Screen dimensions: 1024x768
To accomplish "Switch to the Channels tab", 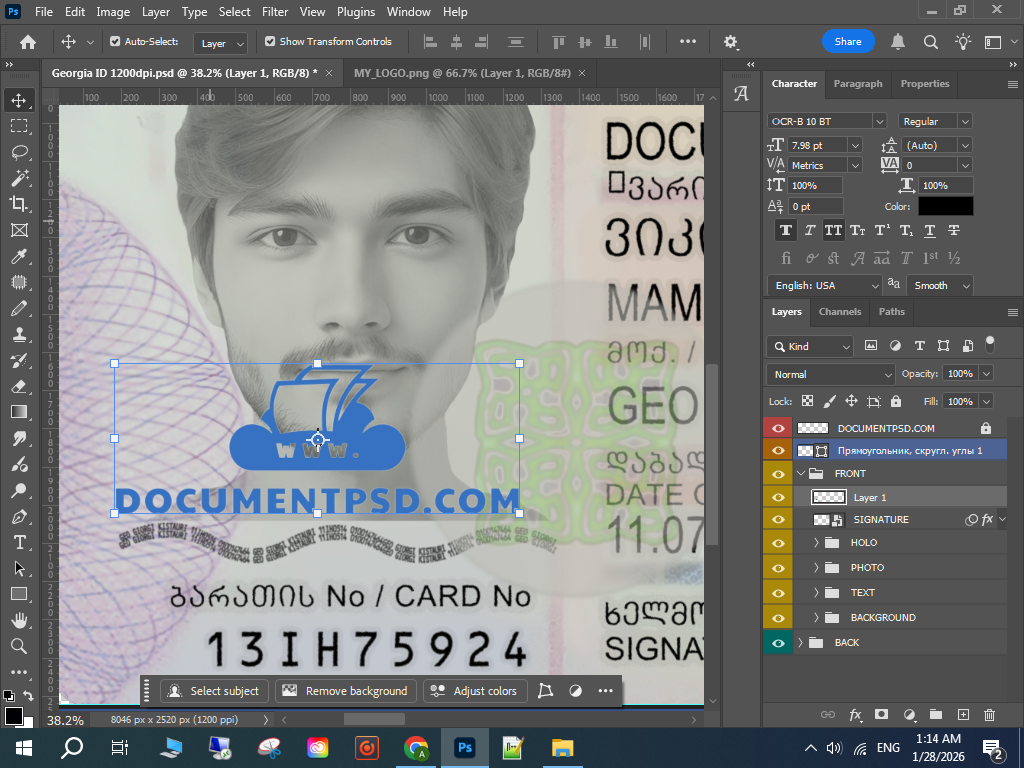I will (839, 312).
